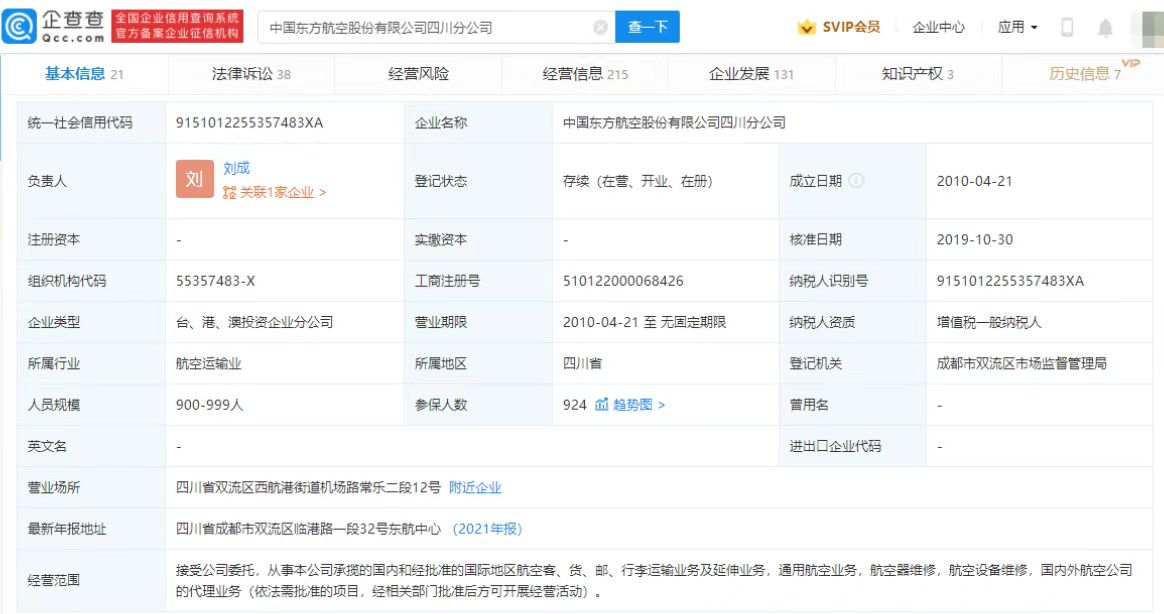Click business term 2010-04-21 至 无固定期限
Image resolution: width=1164 pixels, height=614 pixels.
(x=644, y=322)
